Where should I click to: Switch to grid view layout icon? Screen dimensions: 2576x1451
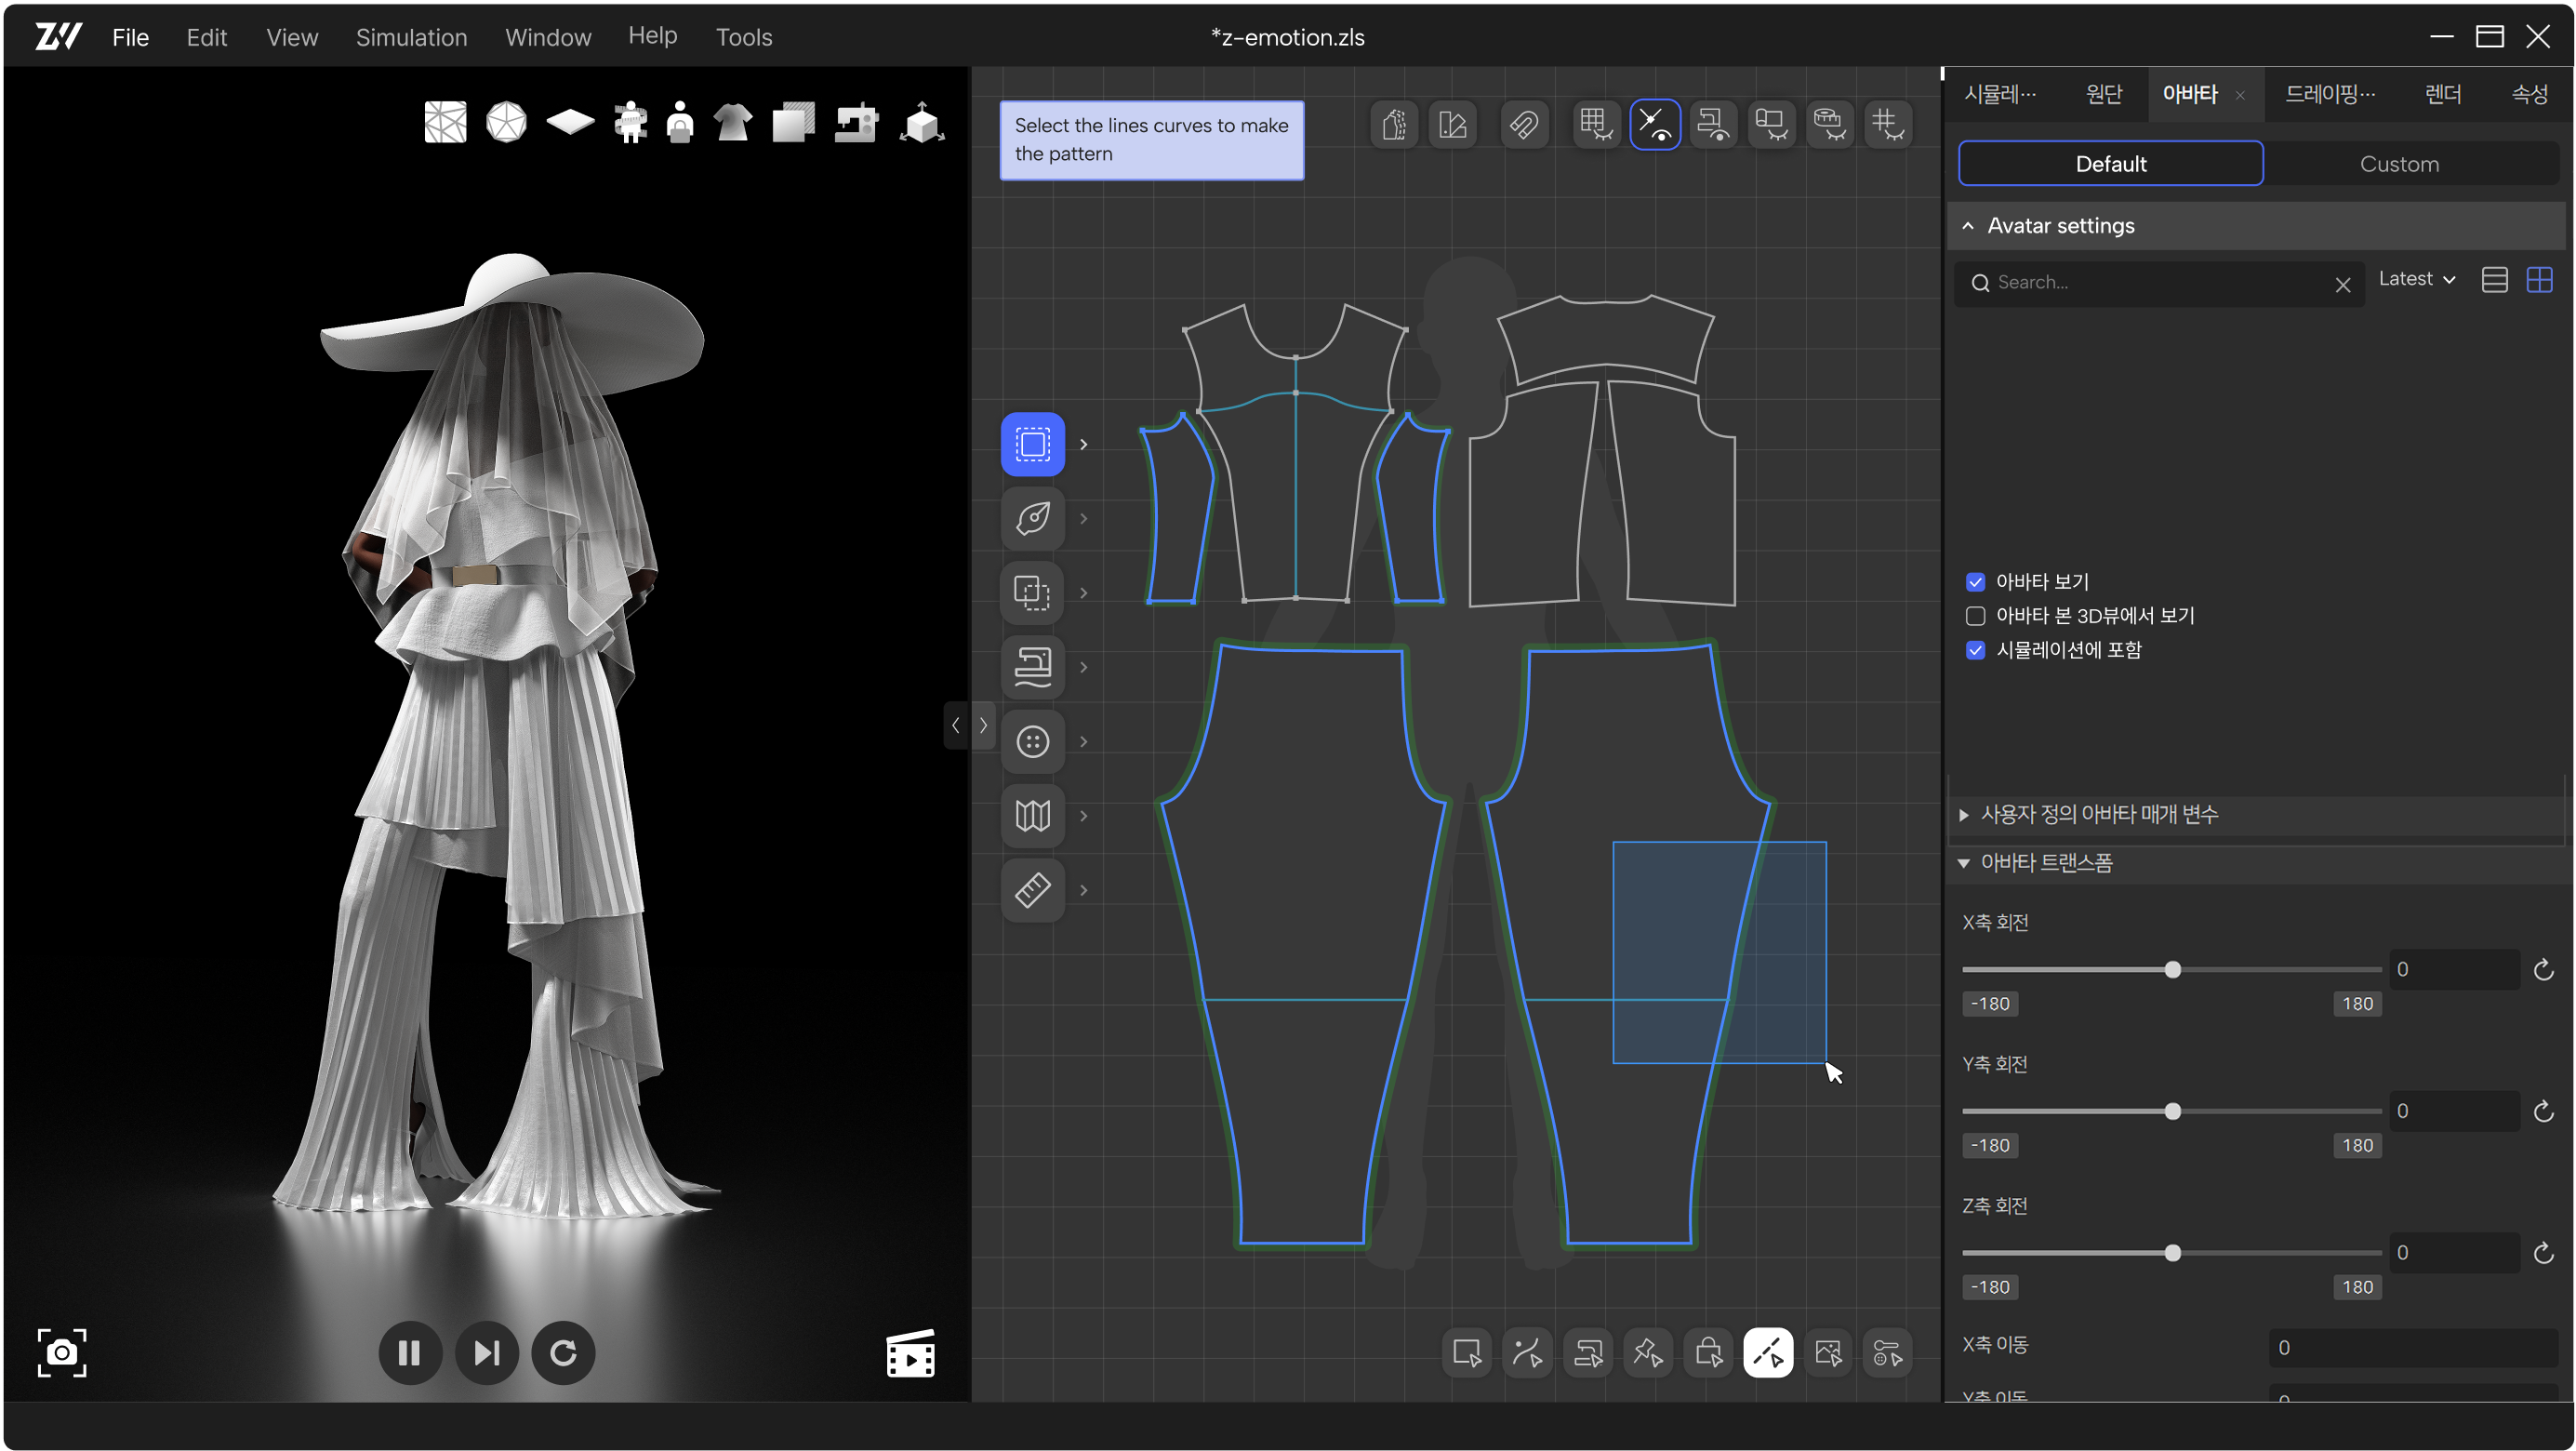(x=2539, y=280)
